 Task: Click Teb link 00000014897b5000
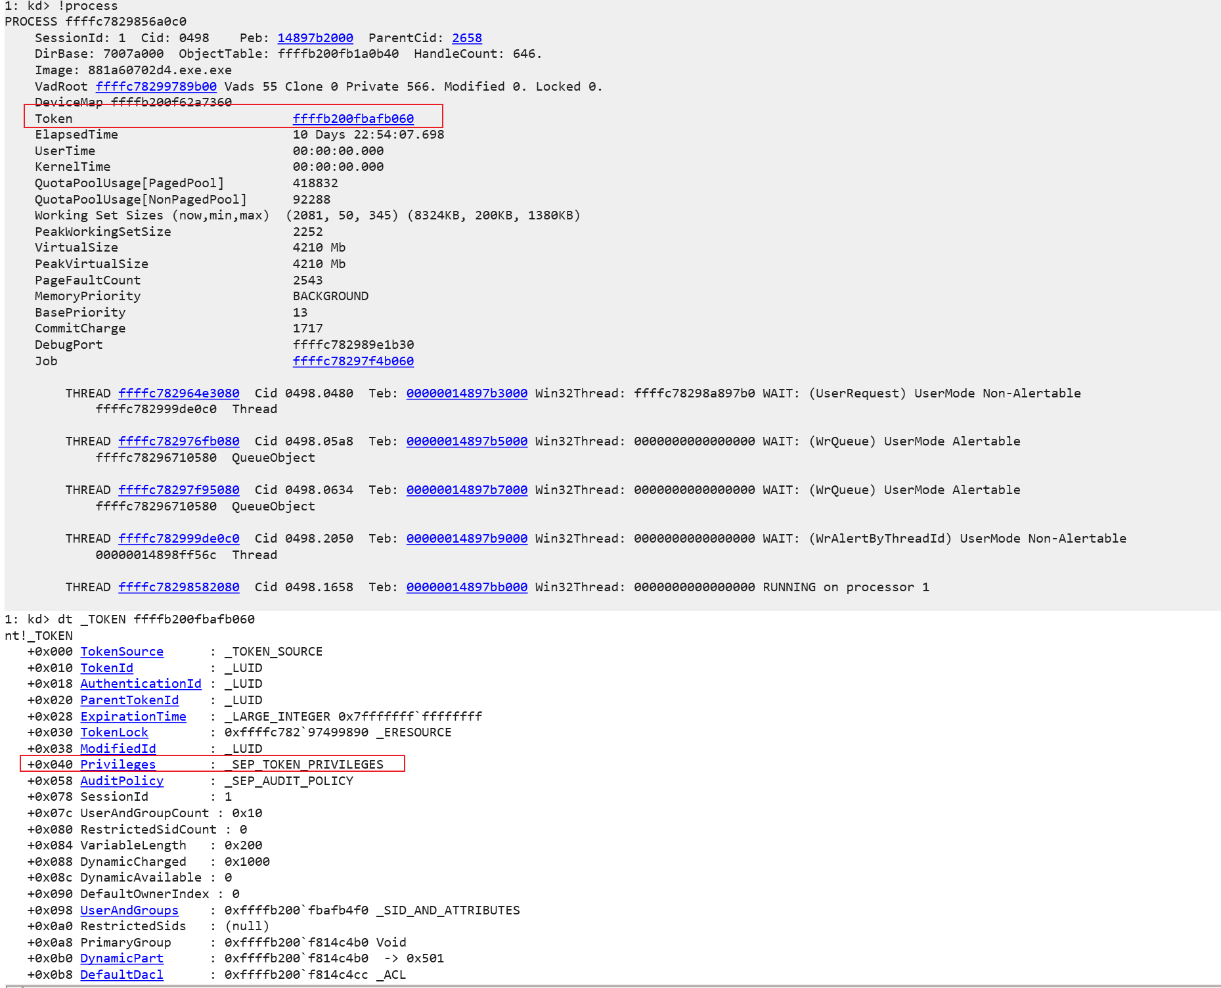click(466, 441)
